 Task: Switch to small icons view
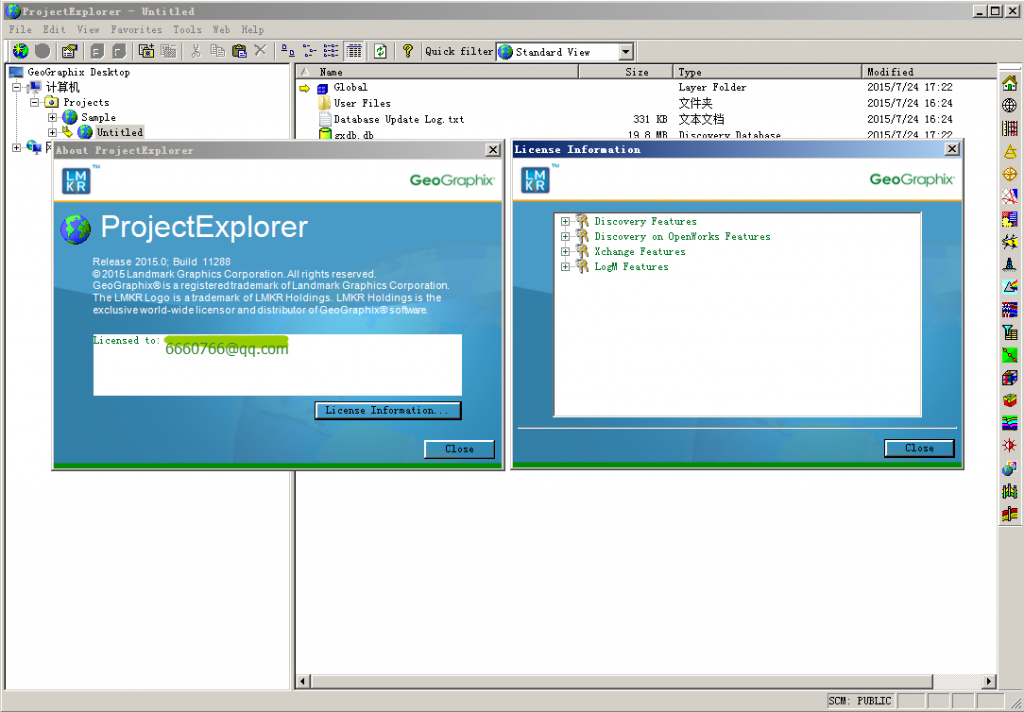point(310,51)
